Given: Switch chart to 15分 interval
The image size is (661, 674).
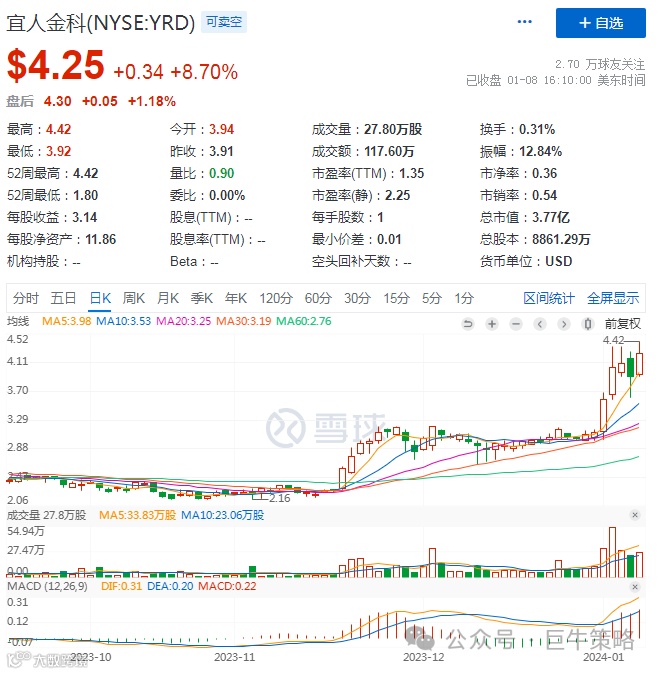Looking at the screenshot, I should [x=396, y=298].
